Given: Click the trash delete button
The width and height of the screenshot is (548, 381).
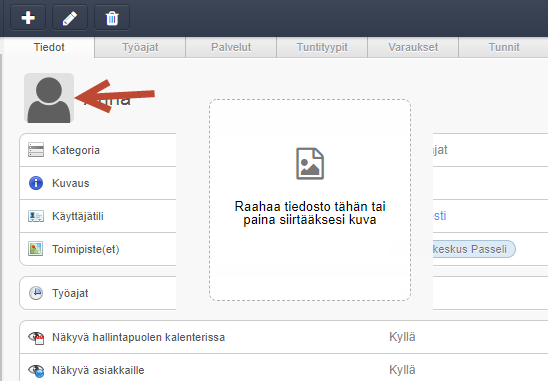Looking at the screenshot, I should (112, 17).
